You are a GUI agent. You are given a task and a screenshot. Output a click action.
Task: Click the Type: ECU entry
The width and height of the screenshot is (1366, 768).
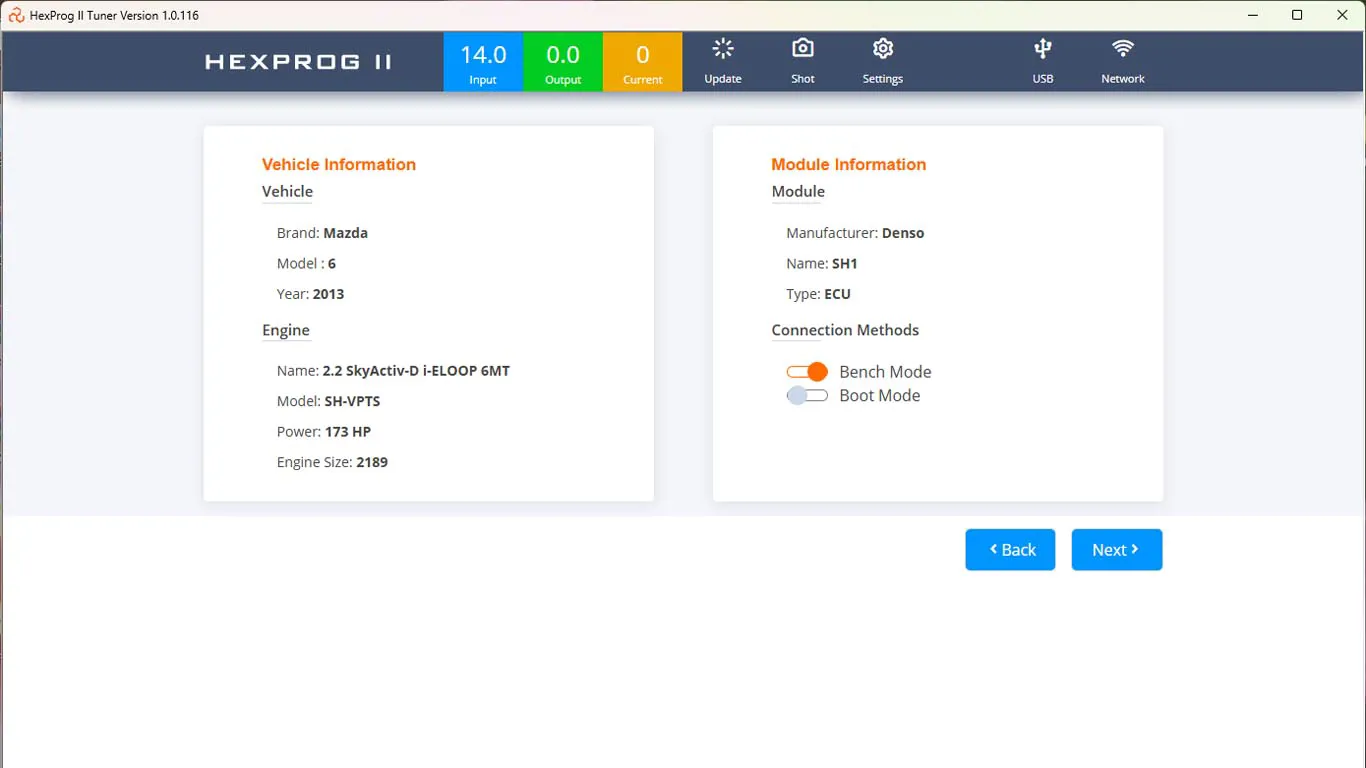point(818,294)
